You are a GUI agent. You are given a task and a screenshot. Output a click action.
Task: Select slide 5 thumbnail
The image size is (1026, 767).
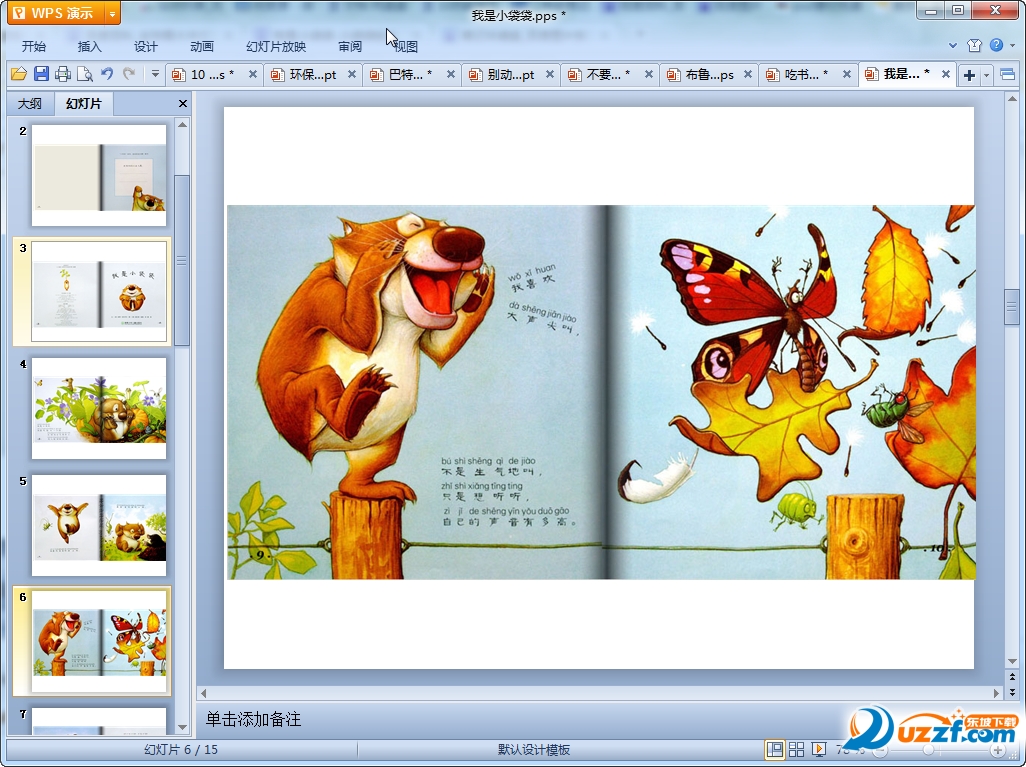click(99, 525)
